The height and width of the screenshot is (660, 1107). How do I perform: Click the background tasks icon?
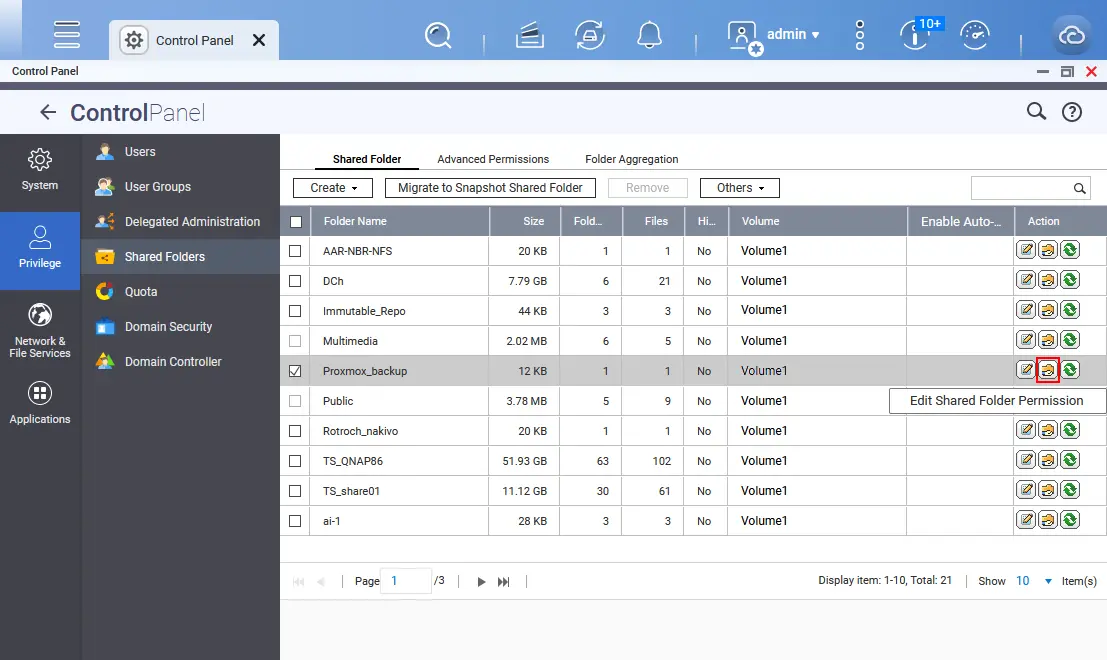point(590,35)
